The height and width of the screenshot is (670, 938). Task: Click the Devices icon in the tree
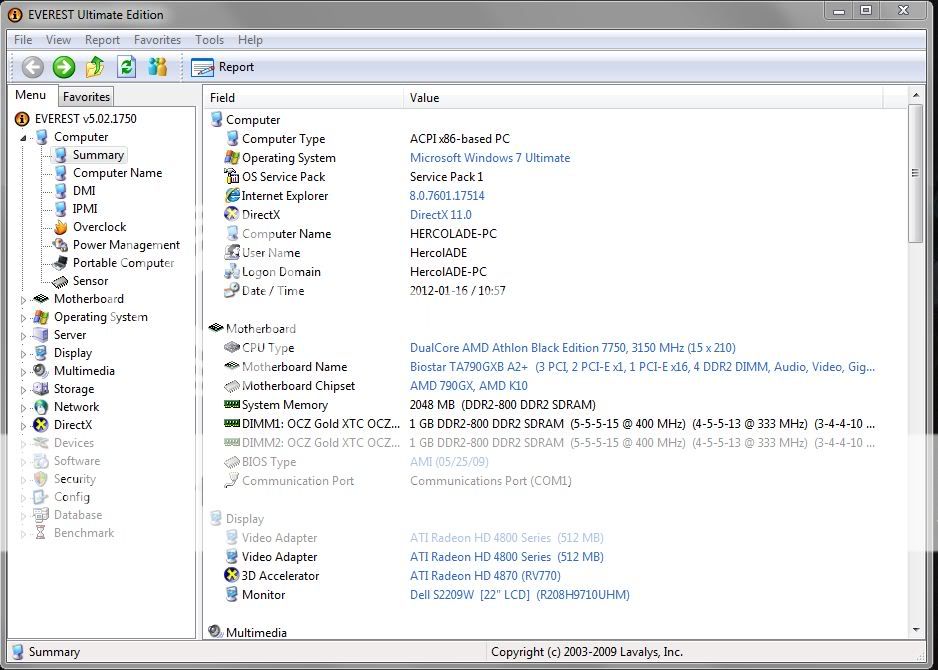coord(41,443)
